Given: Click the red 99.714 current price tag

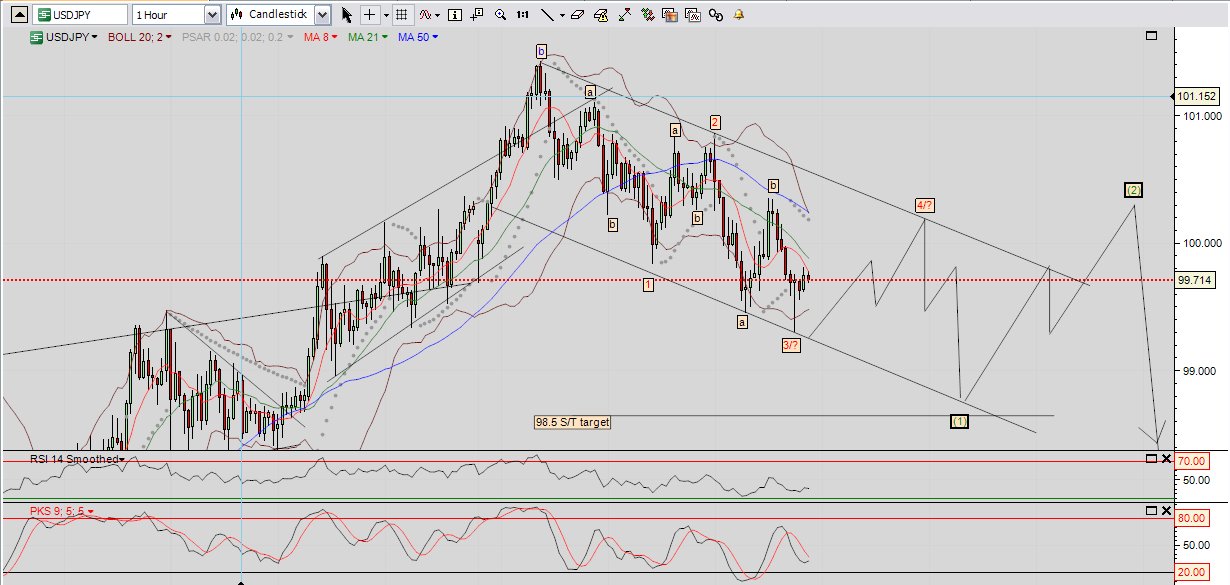Looking at the screenshot, I should click(x=1197, y=280).
